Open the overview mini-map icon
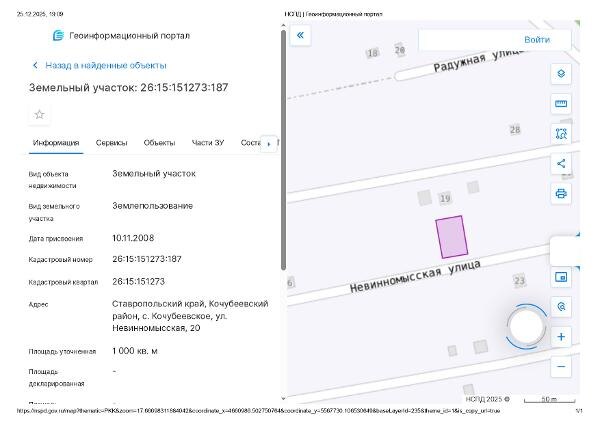Screen dimensions: 600x424 point(561,277)
